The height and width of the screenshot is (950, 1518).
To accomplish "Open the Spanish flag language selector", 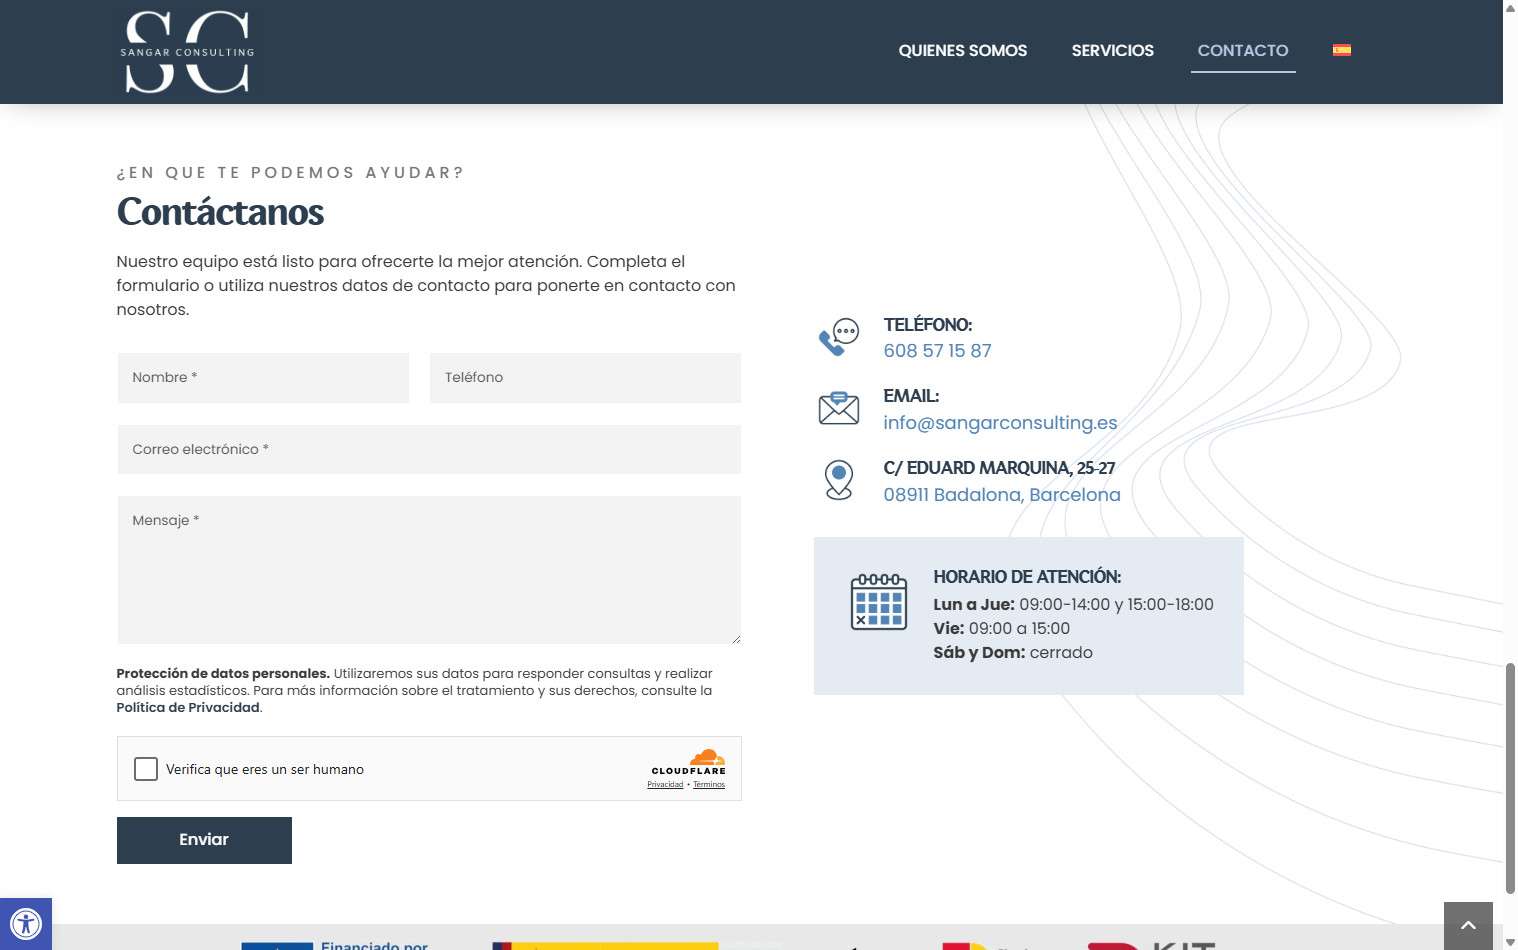I will click(x=1341, y=50).
